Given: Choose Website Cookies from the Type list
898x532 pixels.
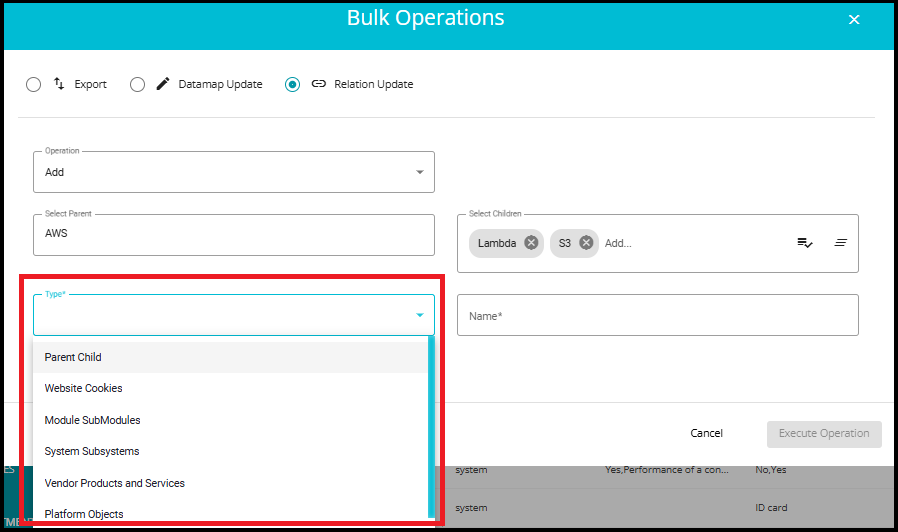Looking at the screenshot, I should (x=83, y=388).
